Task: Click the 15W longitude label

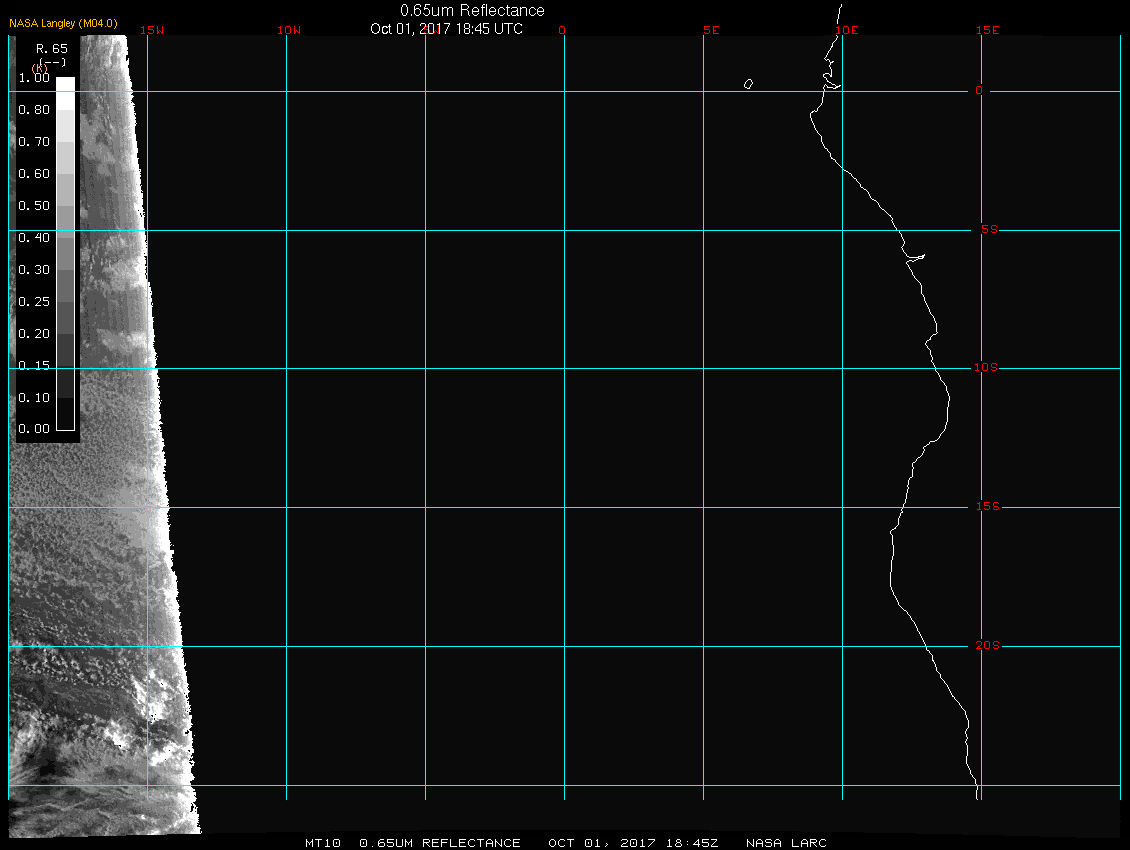Action: tap(151, 30)
